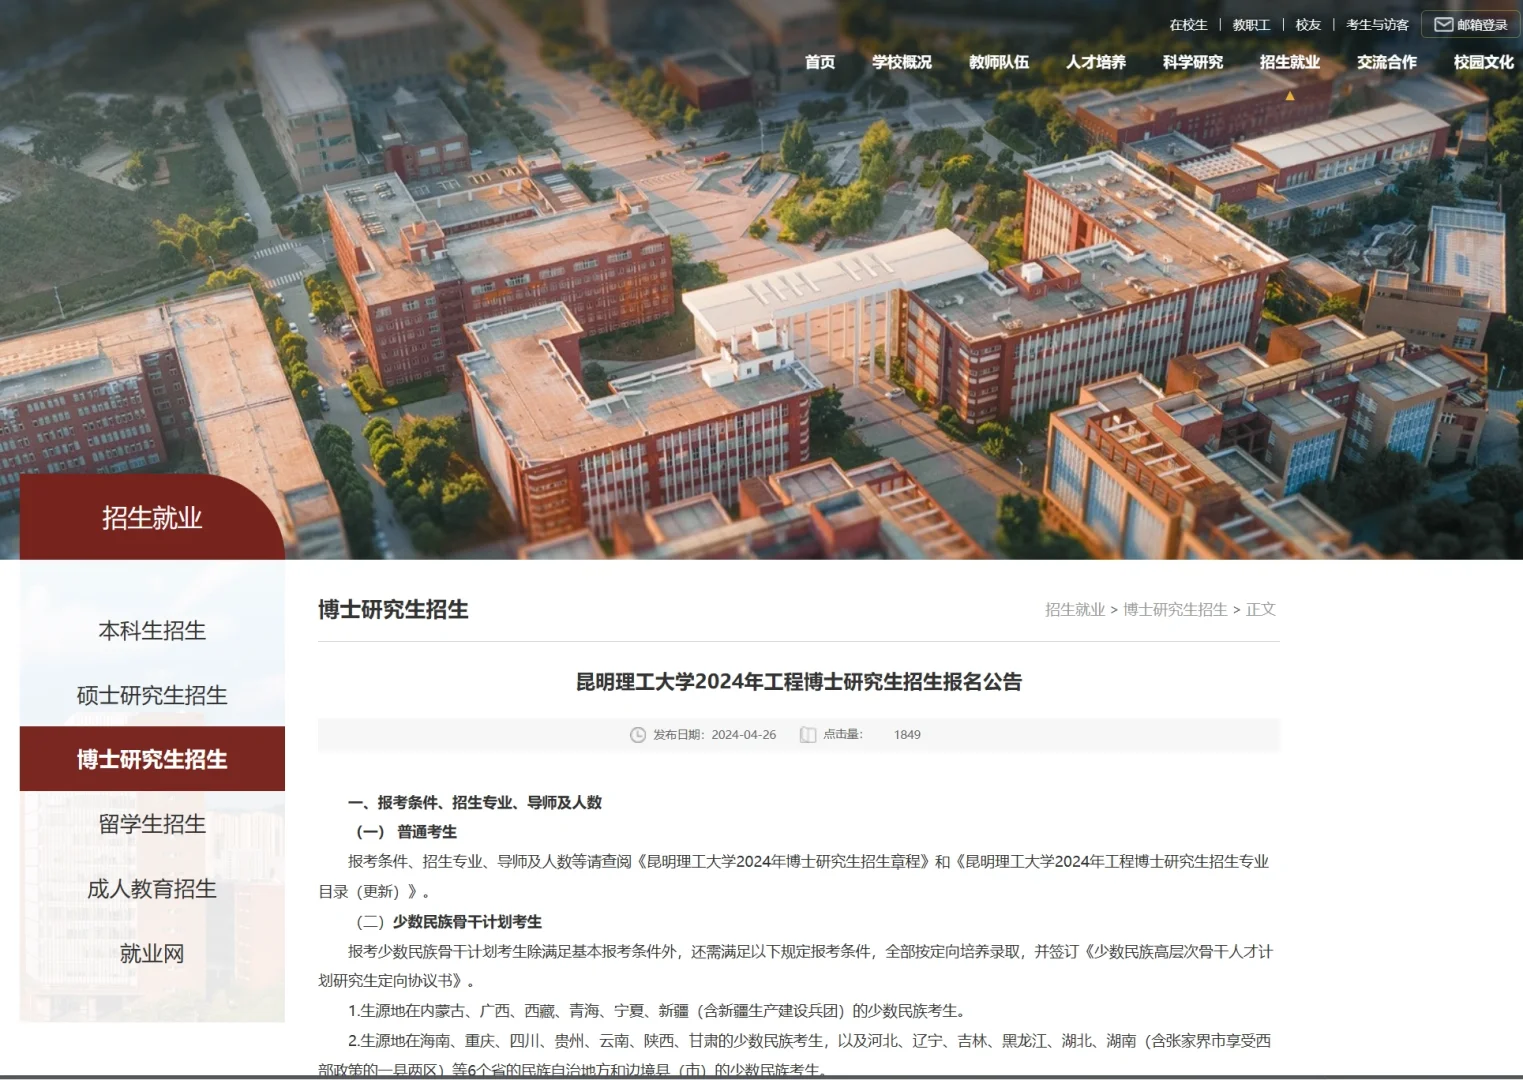Click the line starting 2.生源地在海南

click(795, 1055)
